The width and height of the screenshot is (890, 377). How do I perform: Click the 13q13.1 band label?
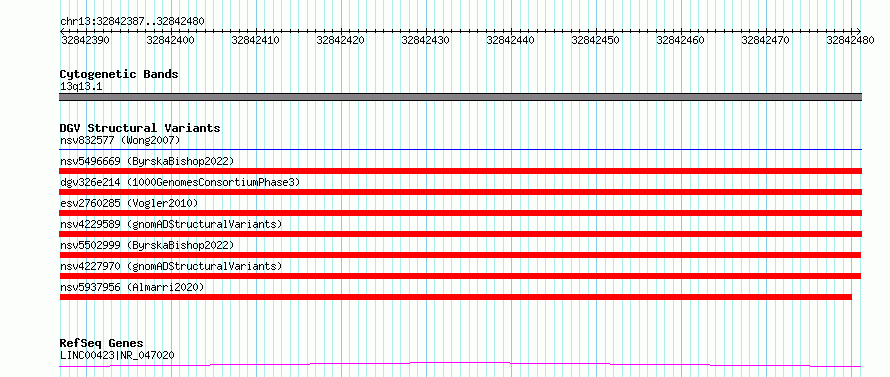[81, 87]
